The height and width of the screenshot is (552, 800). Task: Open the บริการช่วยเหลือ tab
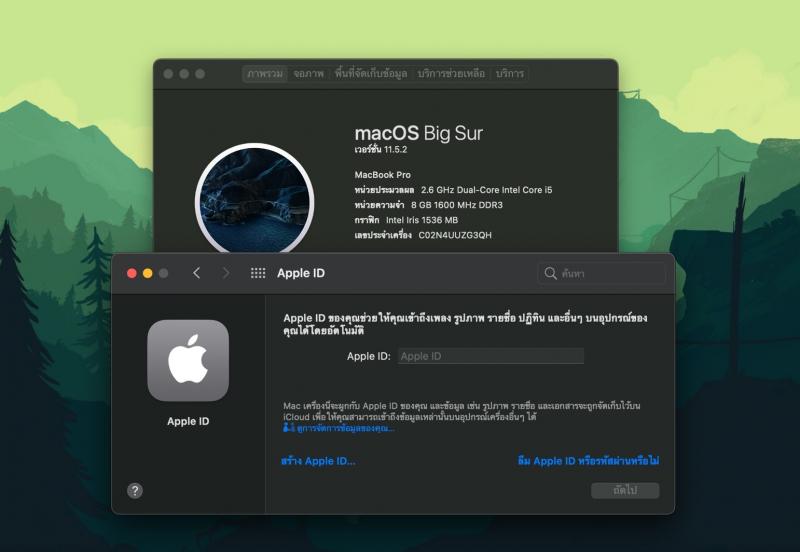point(451,73)
